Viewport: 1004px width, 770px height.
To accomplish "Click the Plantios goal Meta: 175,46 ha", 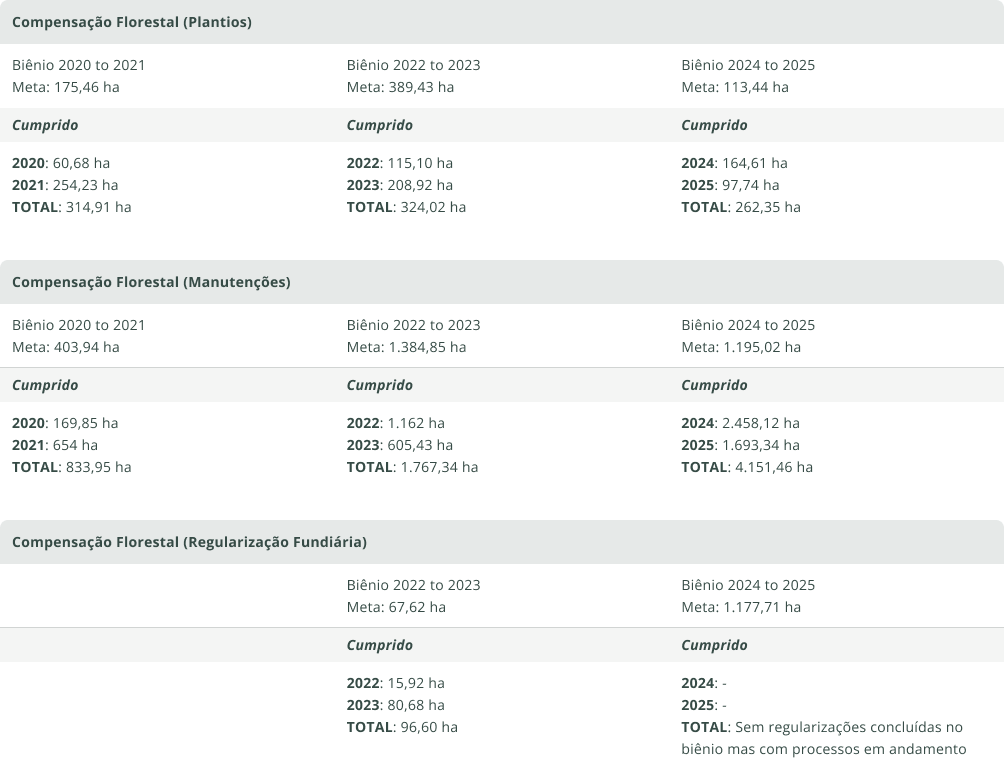I will (66, 87).
